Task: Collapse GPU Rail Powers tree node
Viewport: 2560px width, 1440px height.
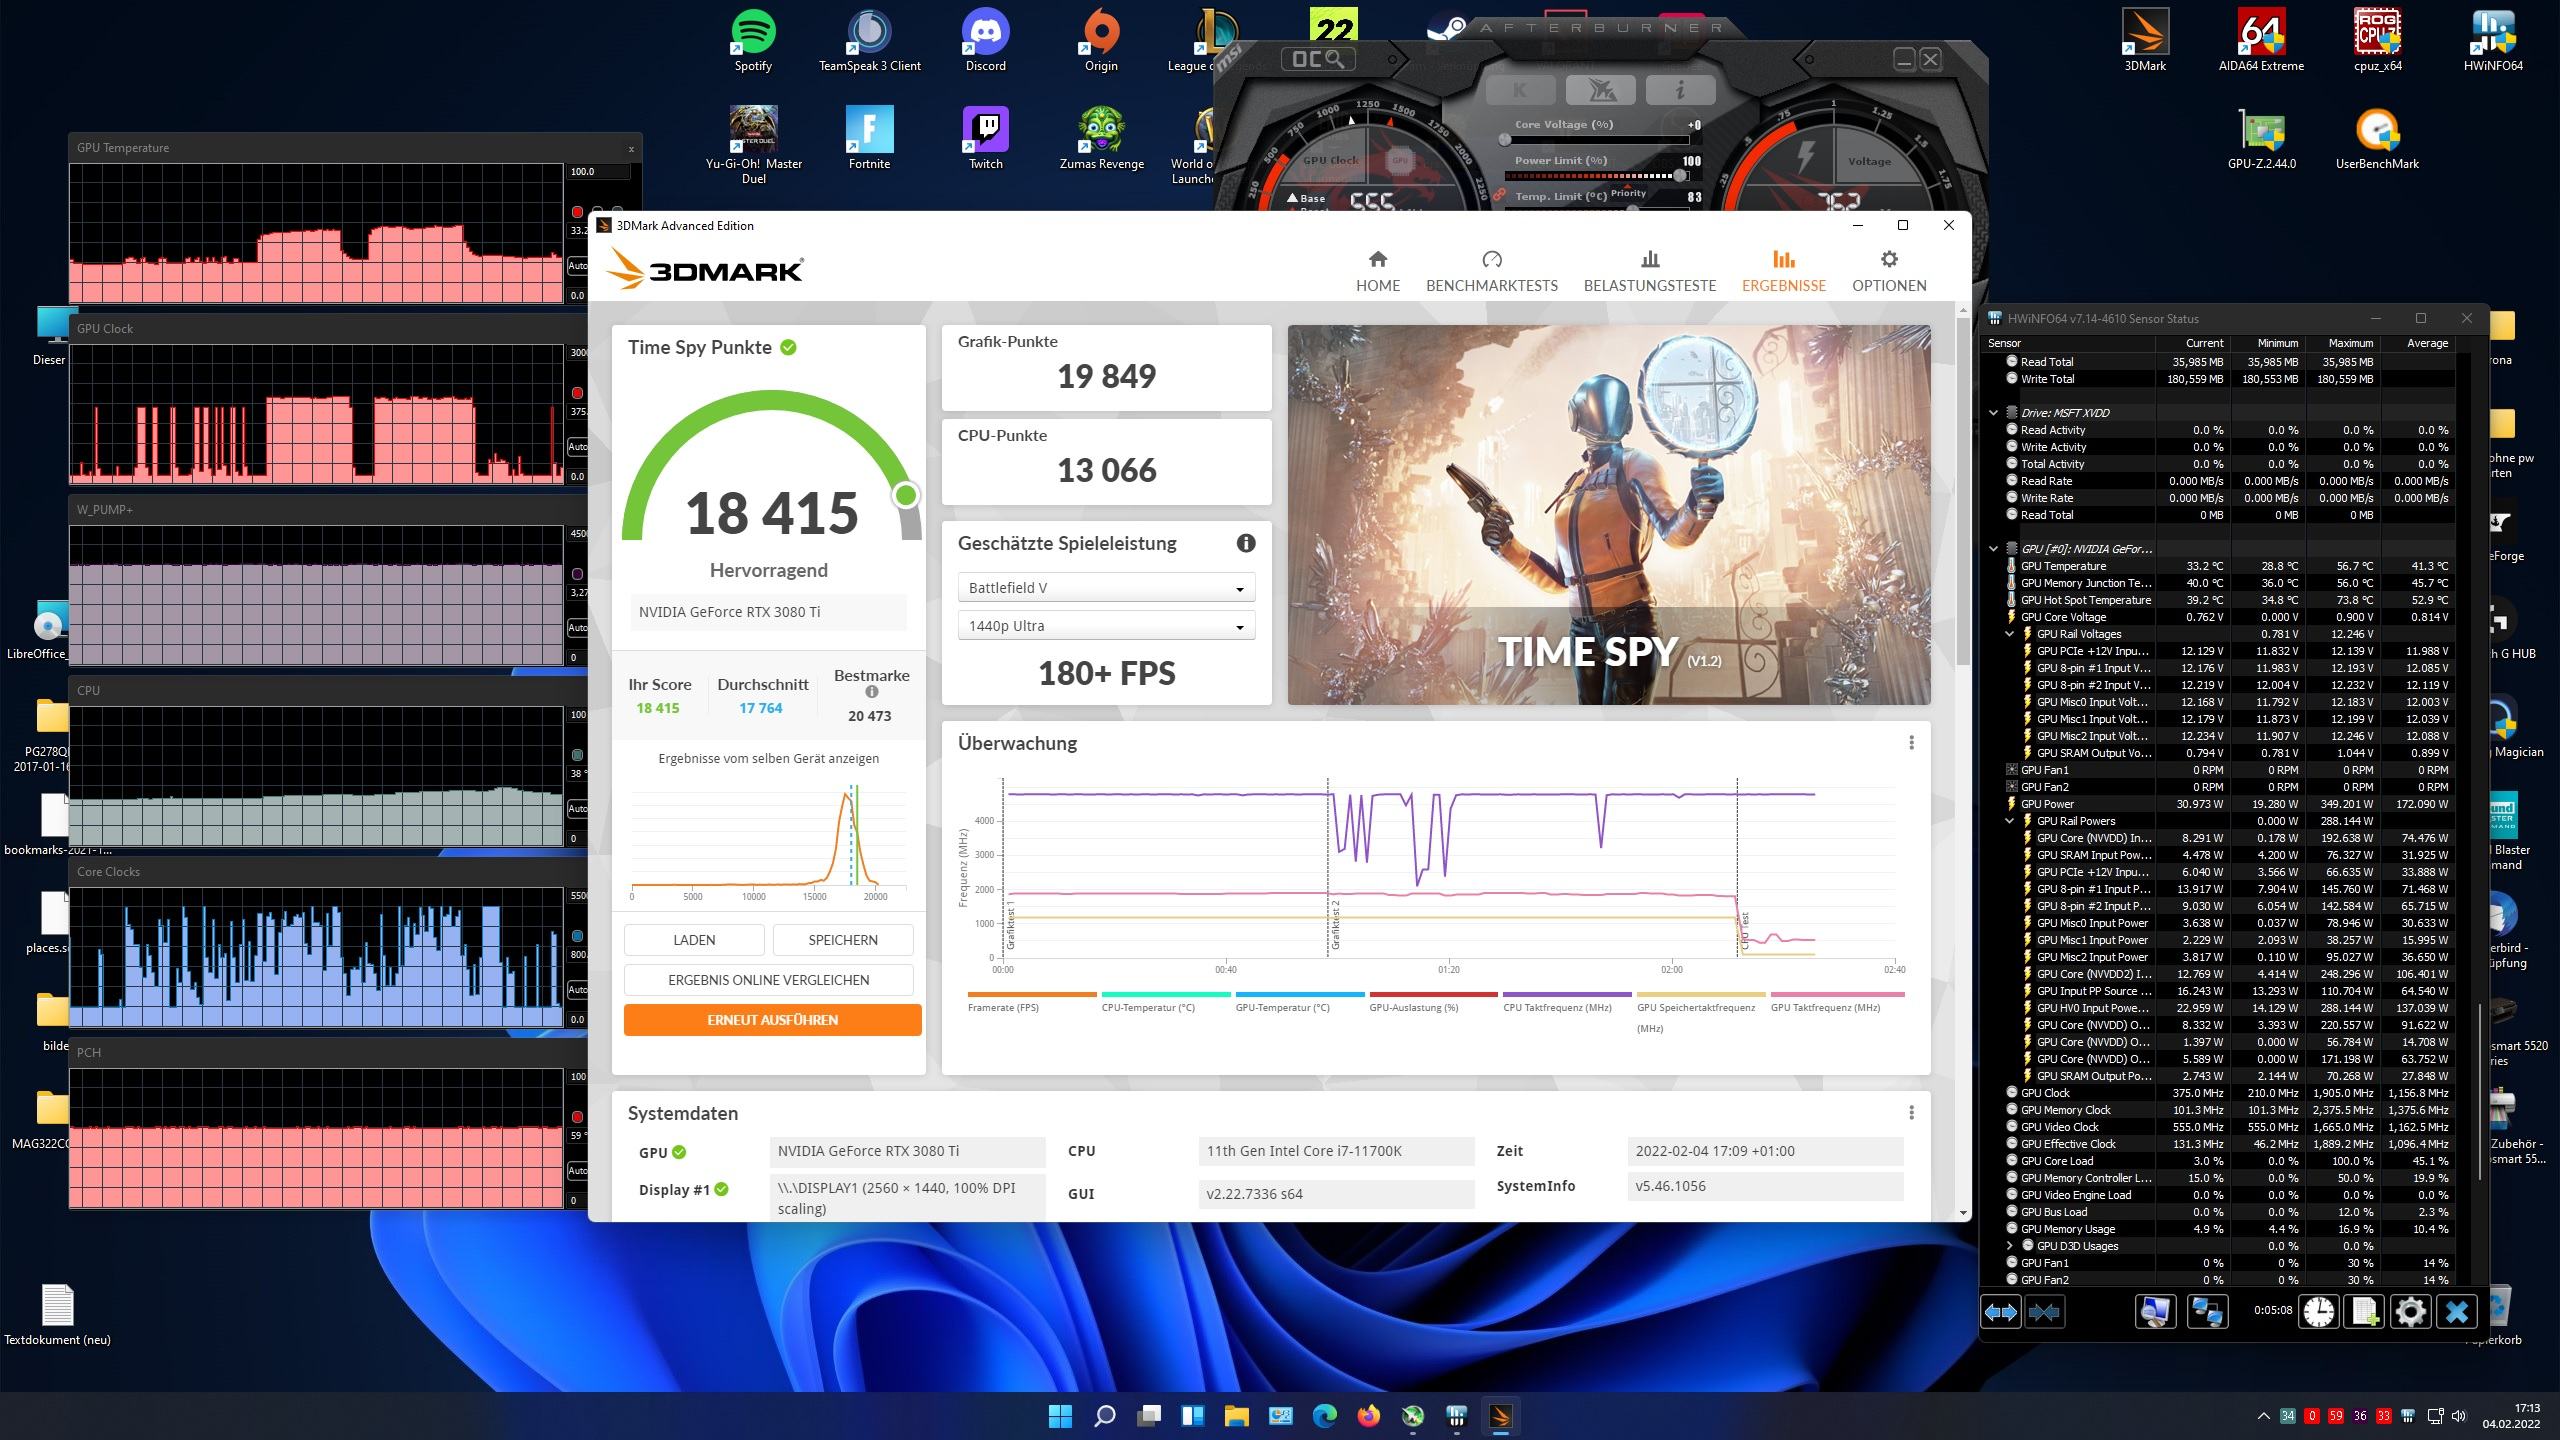Action: click(2009, 821)
